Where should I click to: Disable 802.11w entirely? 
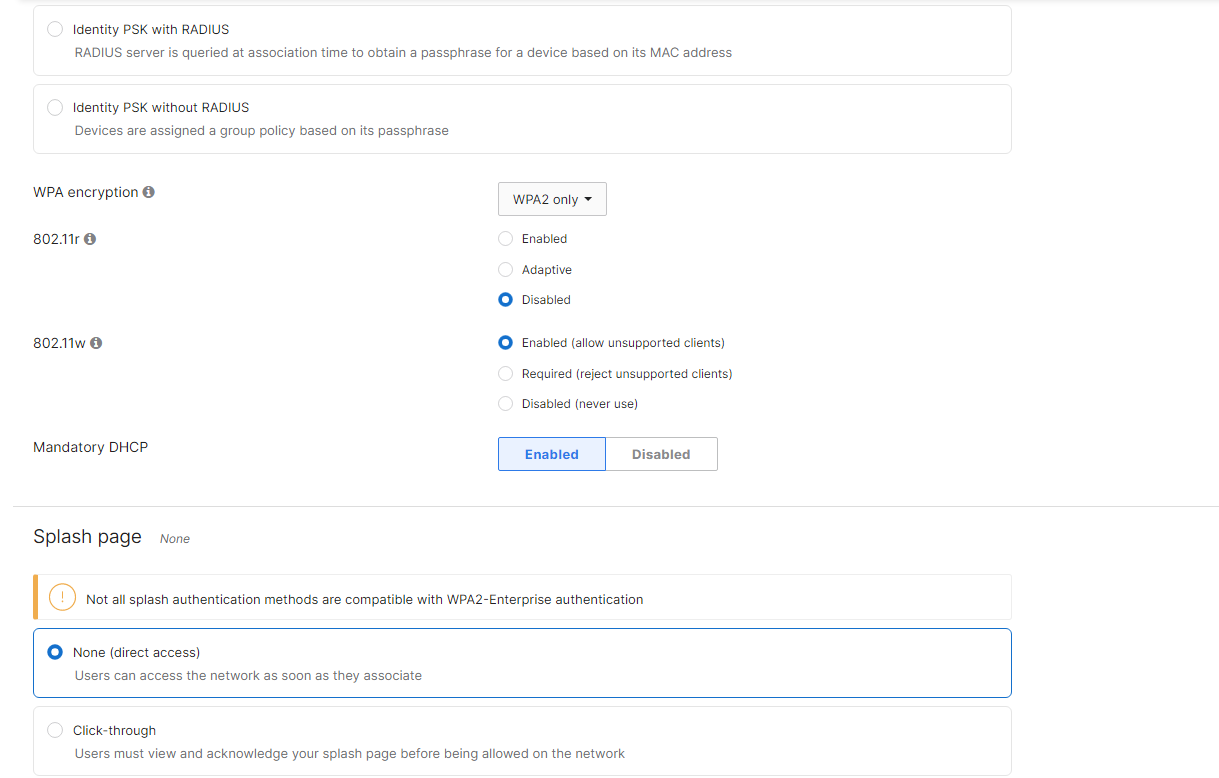coord(505,403)
